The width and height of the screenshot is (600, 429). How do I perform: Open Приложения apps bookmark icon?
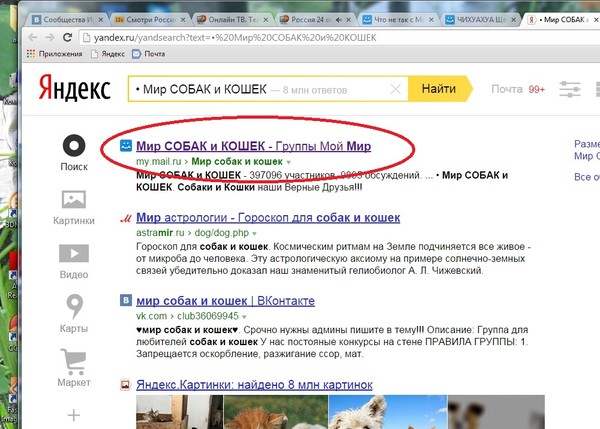click(x=31, y=54)
